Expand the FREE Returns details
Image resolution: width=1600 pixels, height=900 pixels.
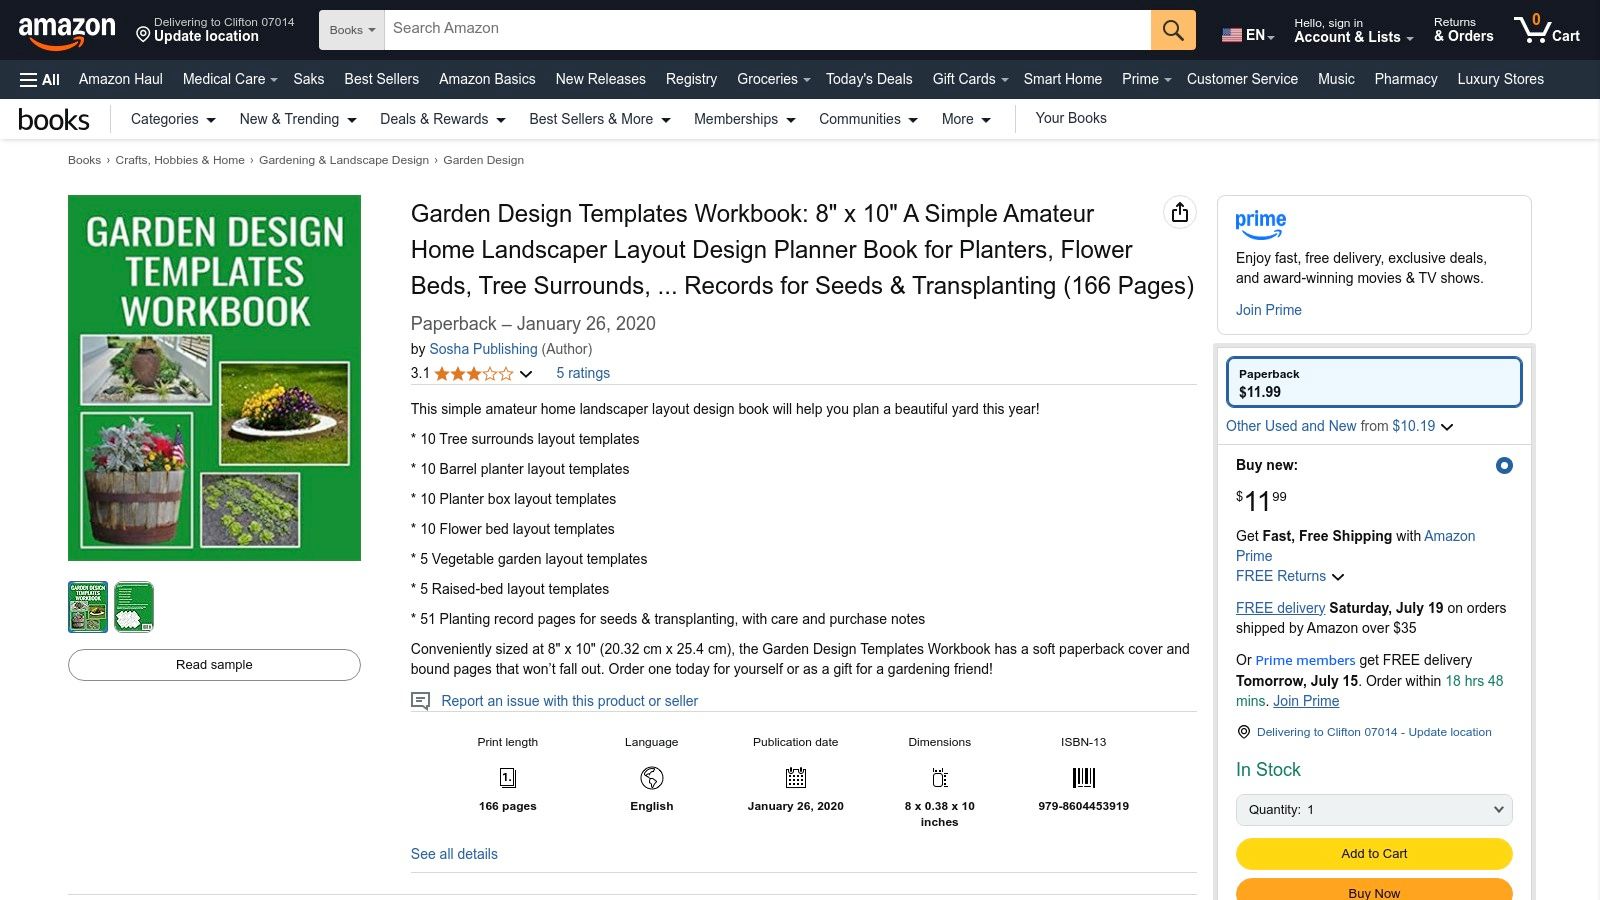1290,576
